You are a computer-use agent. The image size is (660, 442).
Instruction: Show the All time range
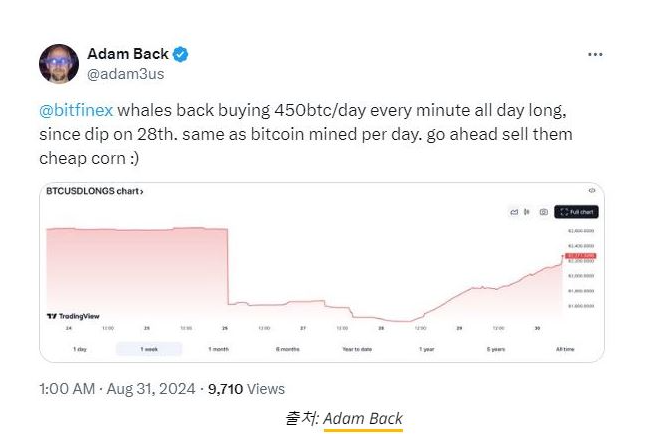click(x=564, y=349)
